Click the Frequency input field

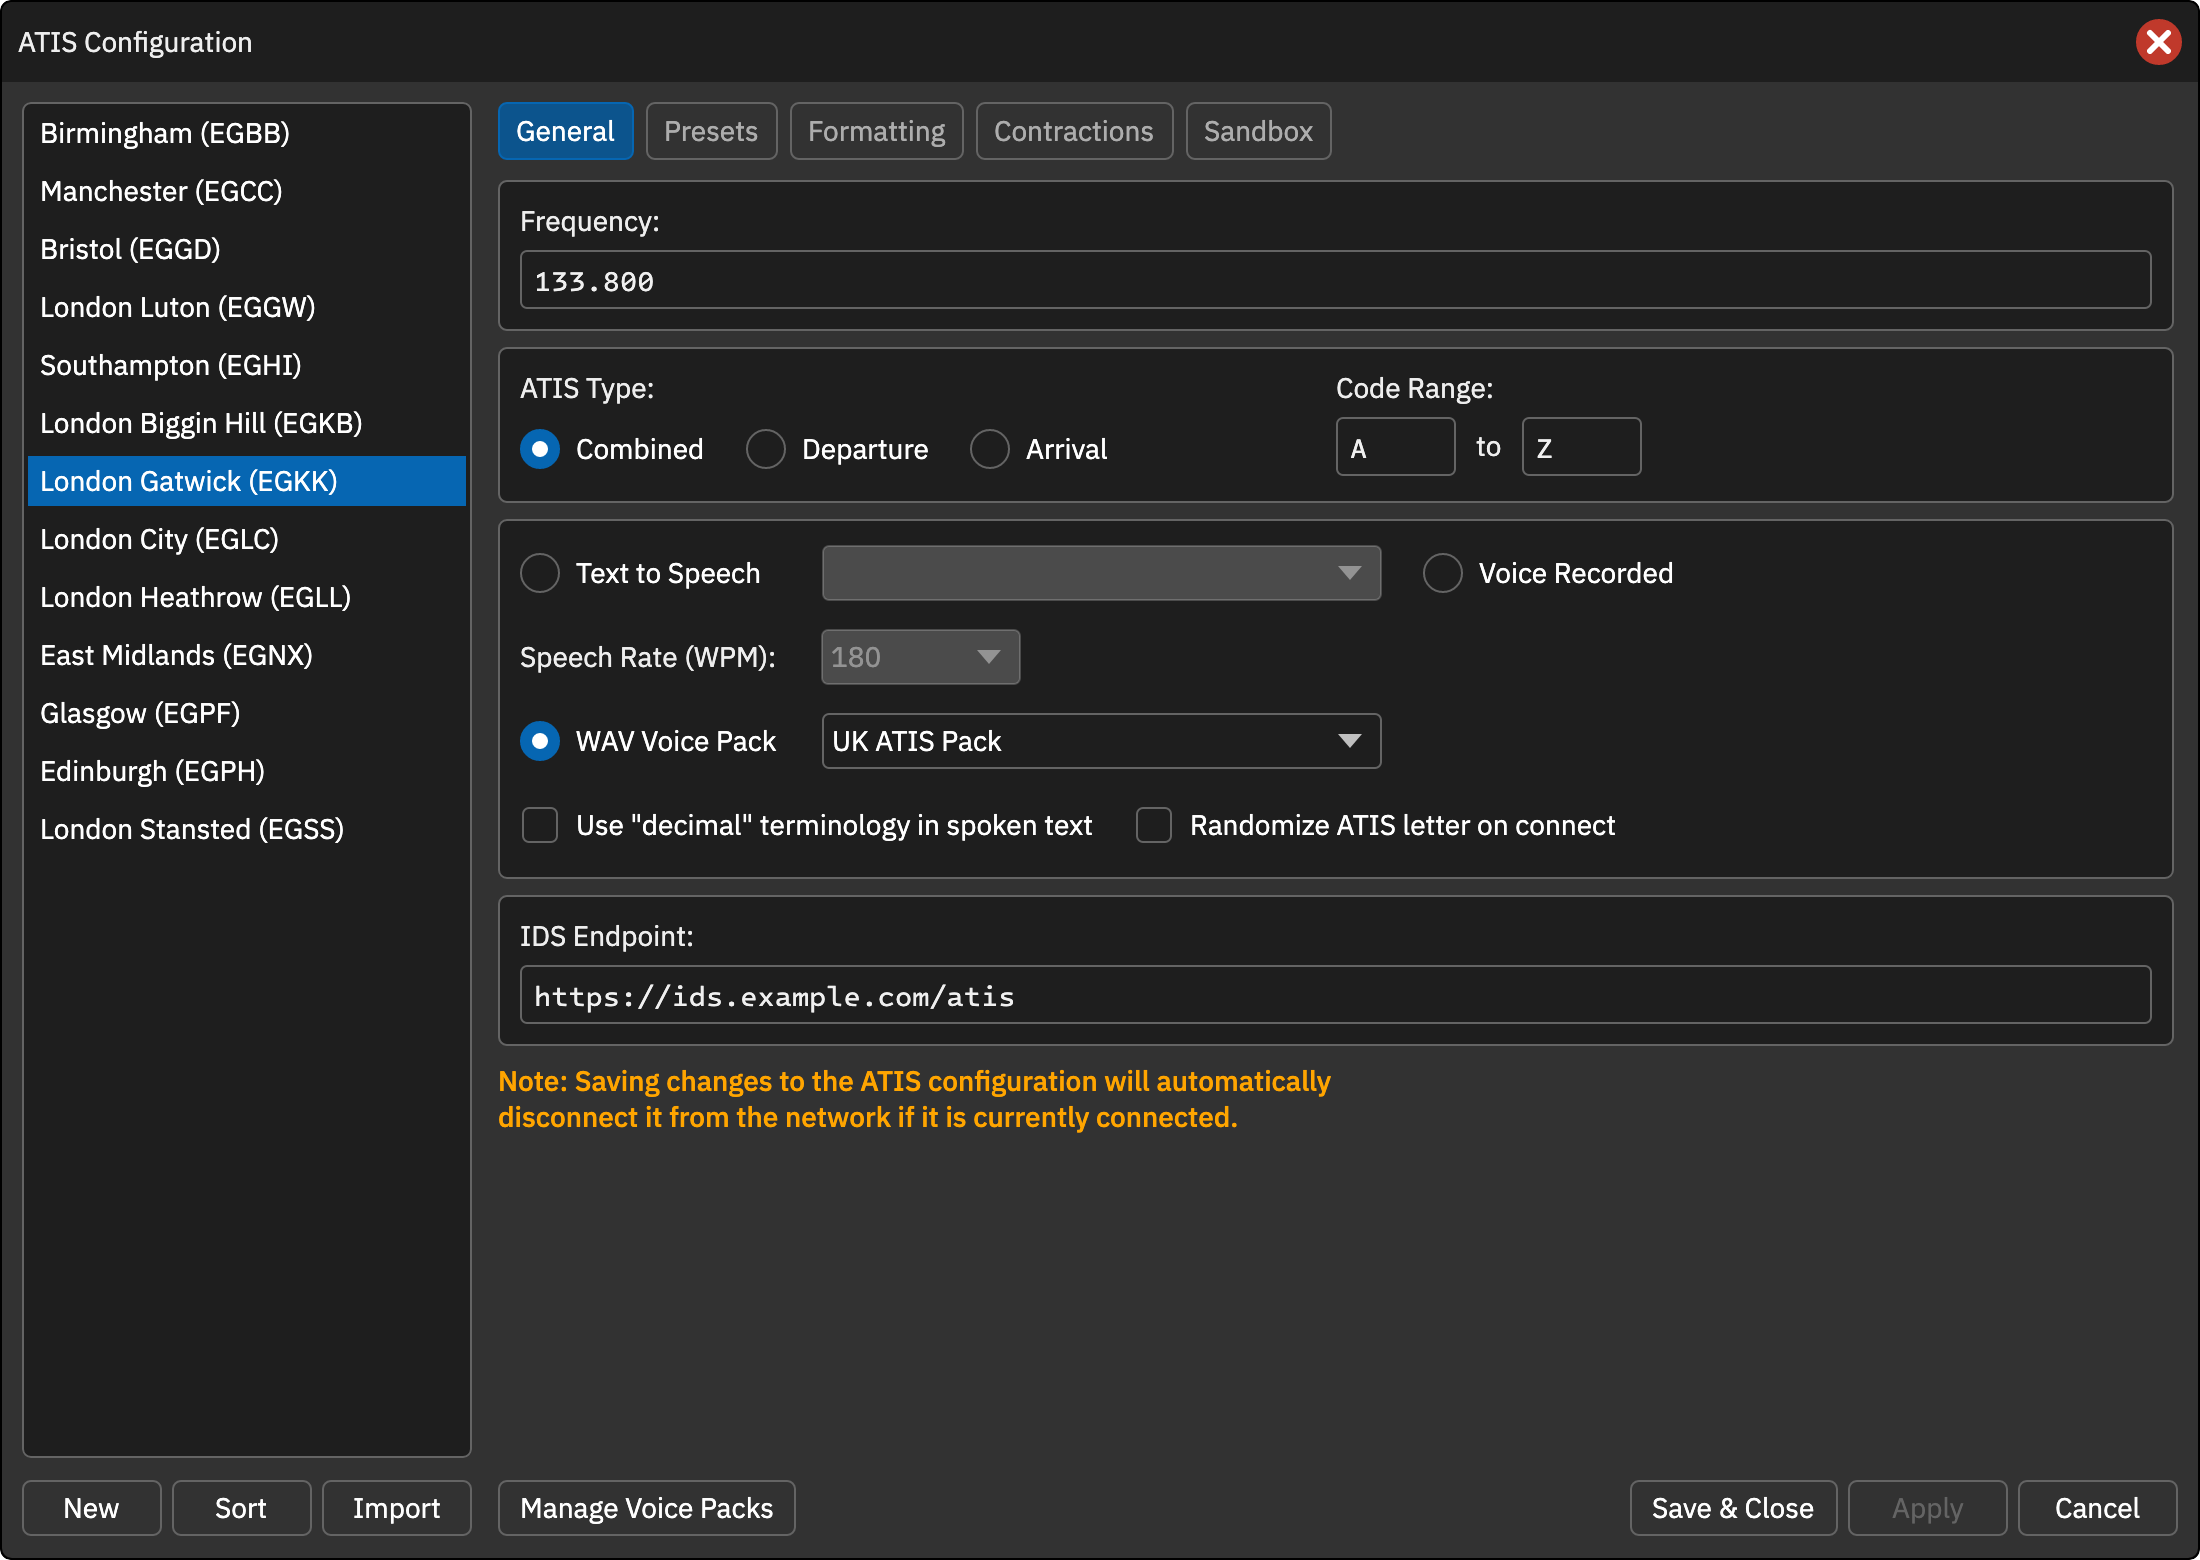pos(1335,280)
